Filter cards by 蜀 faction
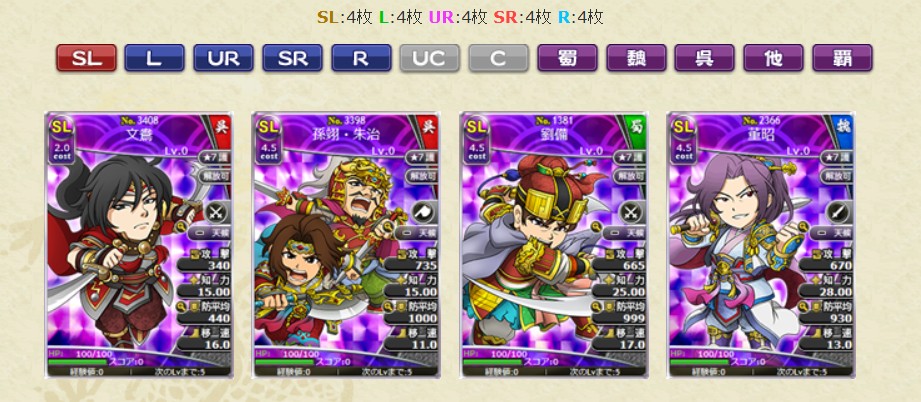The width and height of the screenshot is (921, 402). pos(567,58)
